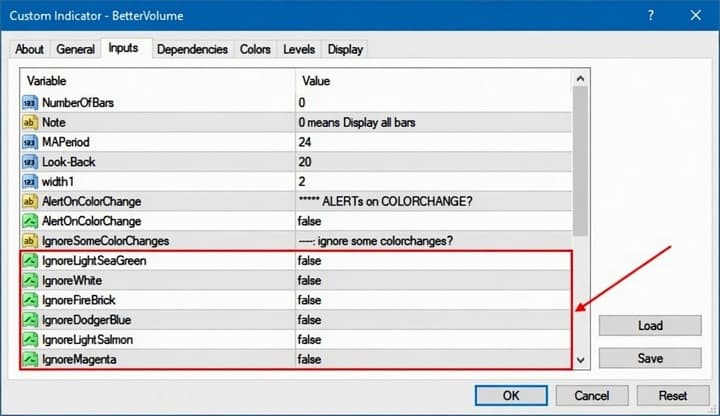720x416 pixels.
Task: Click the Reset button
Action: 673,395
